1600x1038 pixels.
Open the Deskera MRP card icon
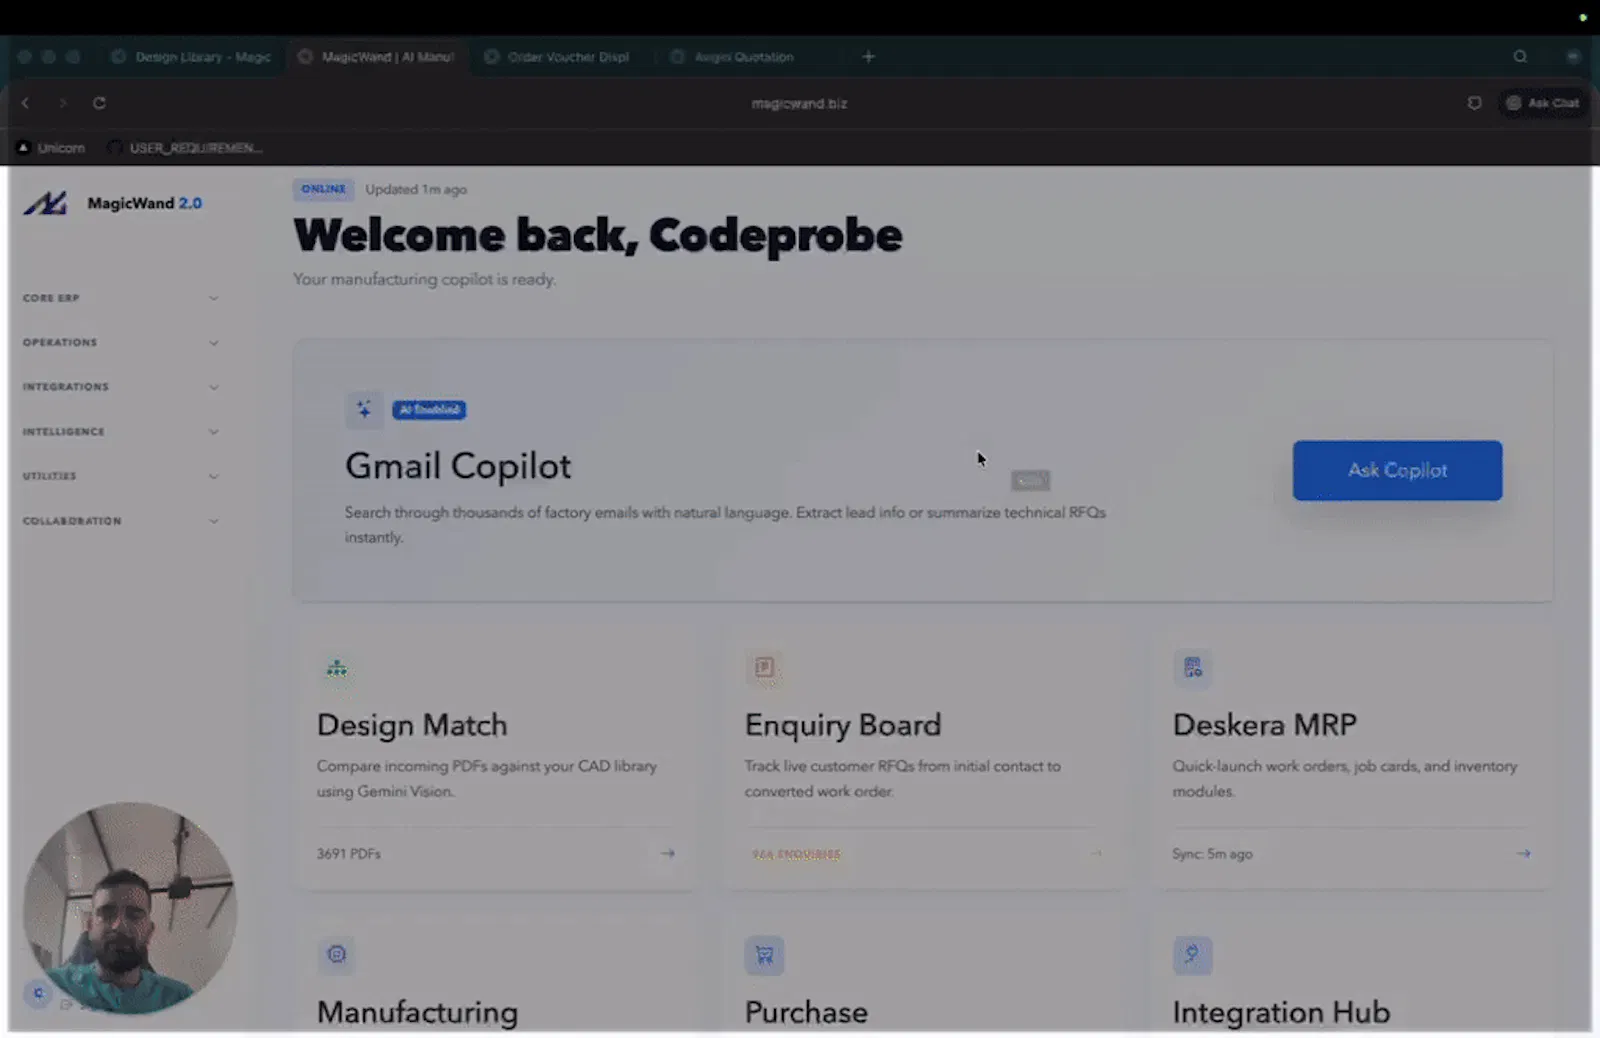point(1192,668)
